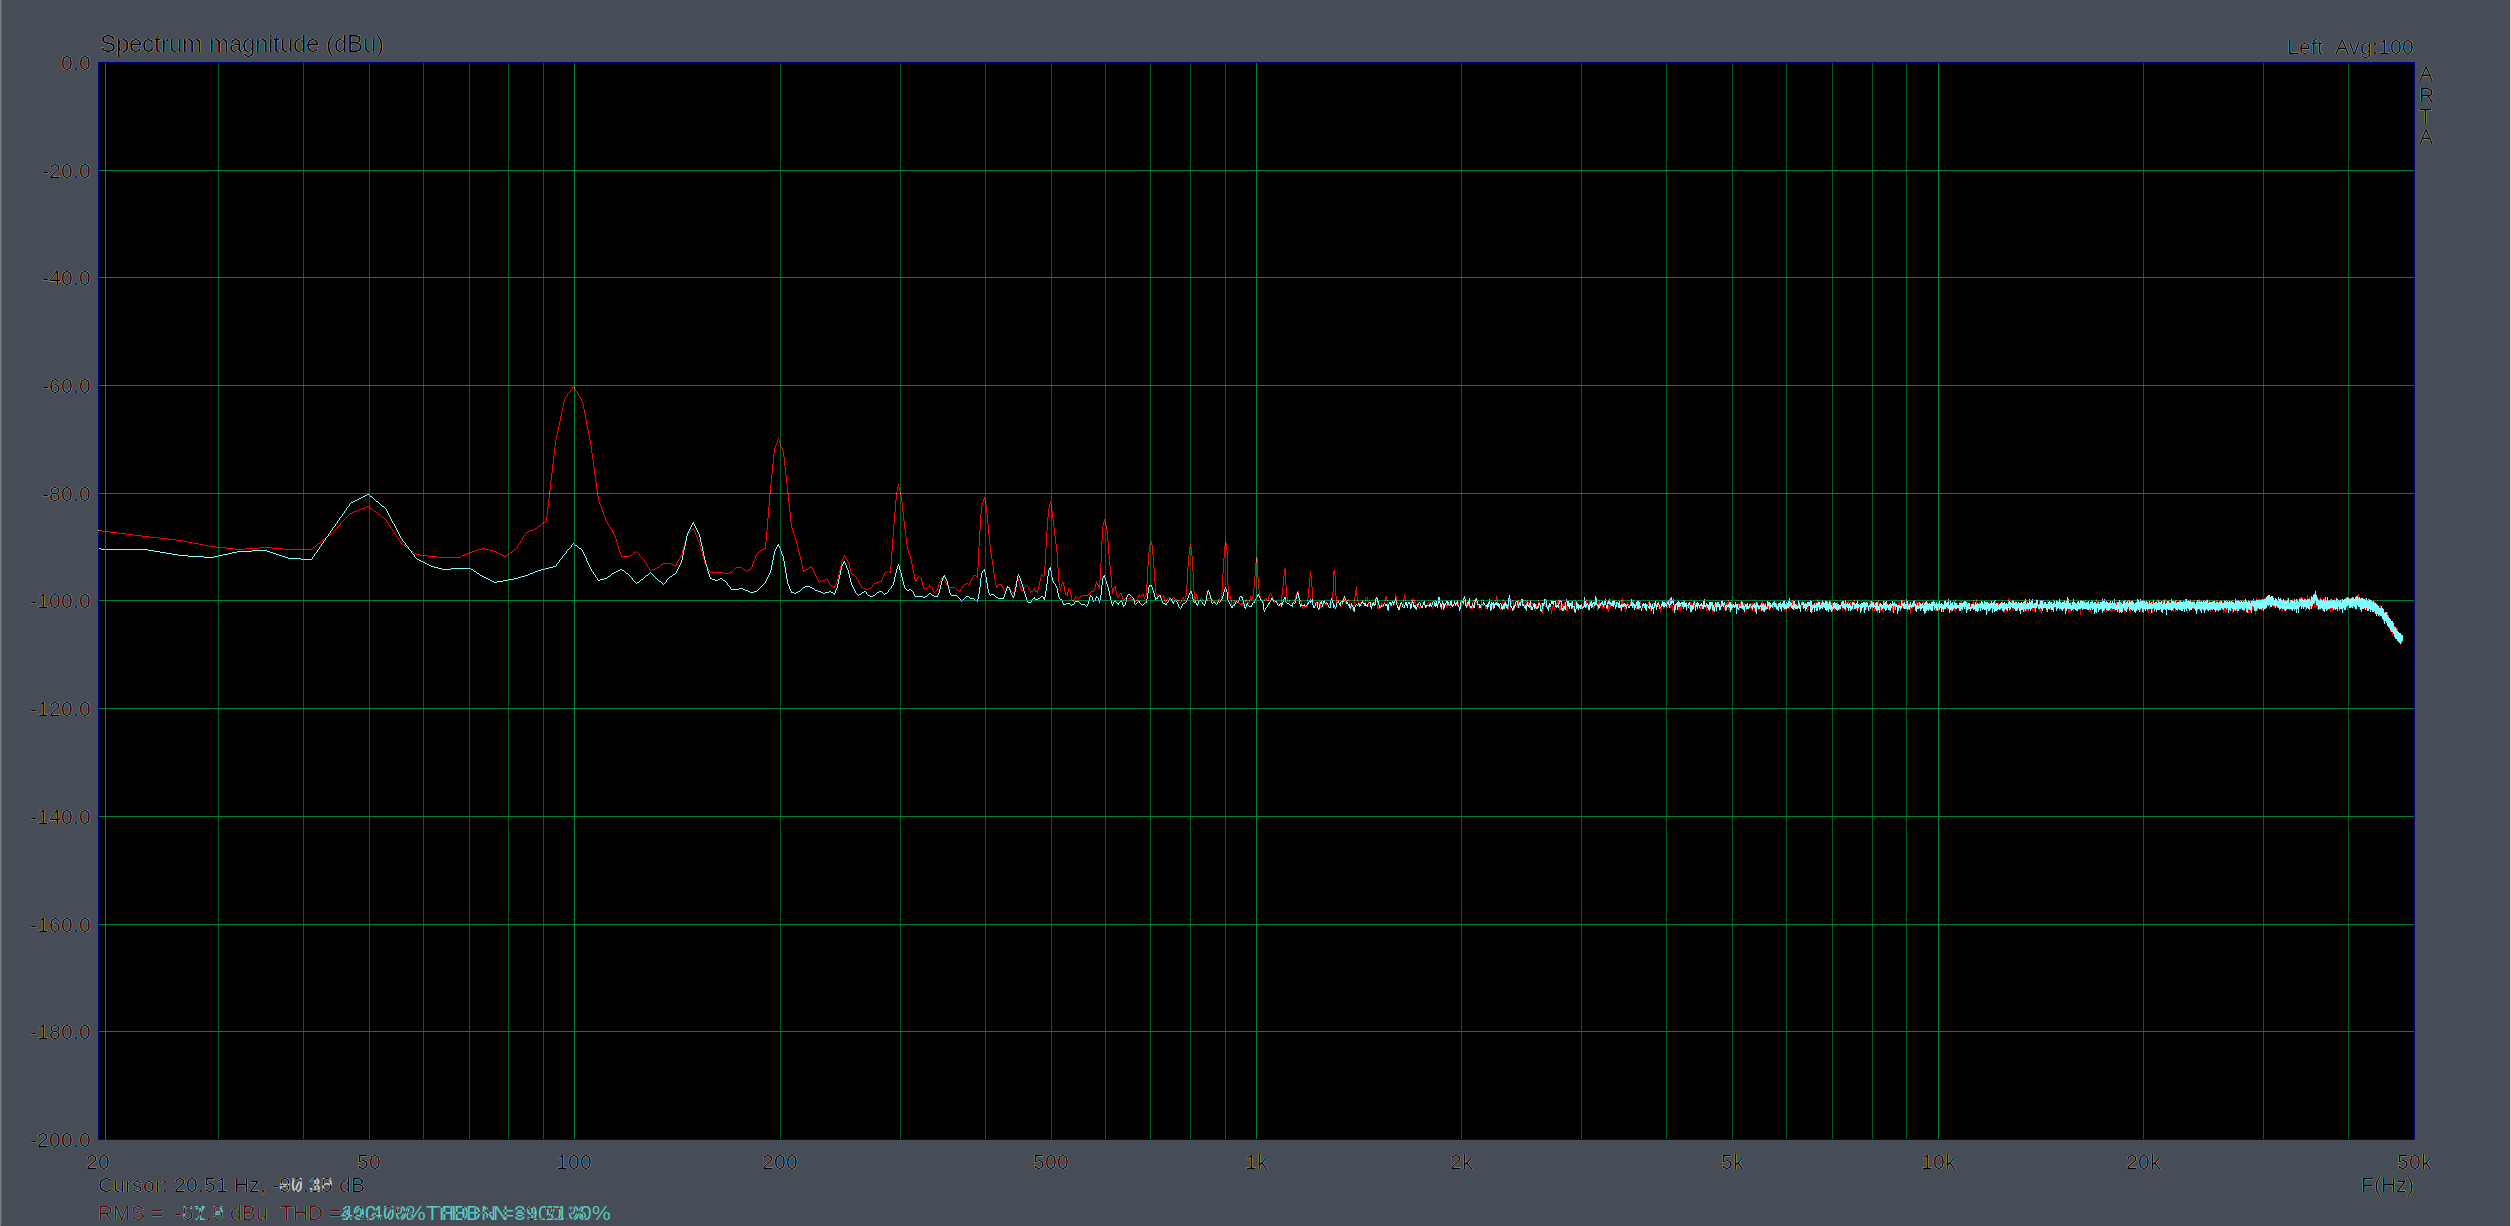Click the '-40.0' y-axis label
Viewport: 2511px width, 1226px height.
point(66,278)
